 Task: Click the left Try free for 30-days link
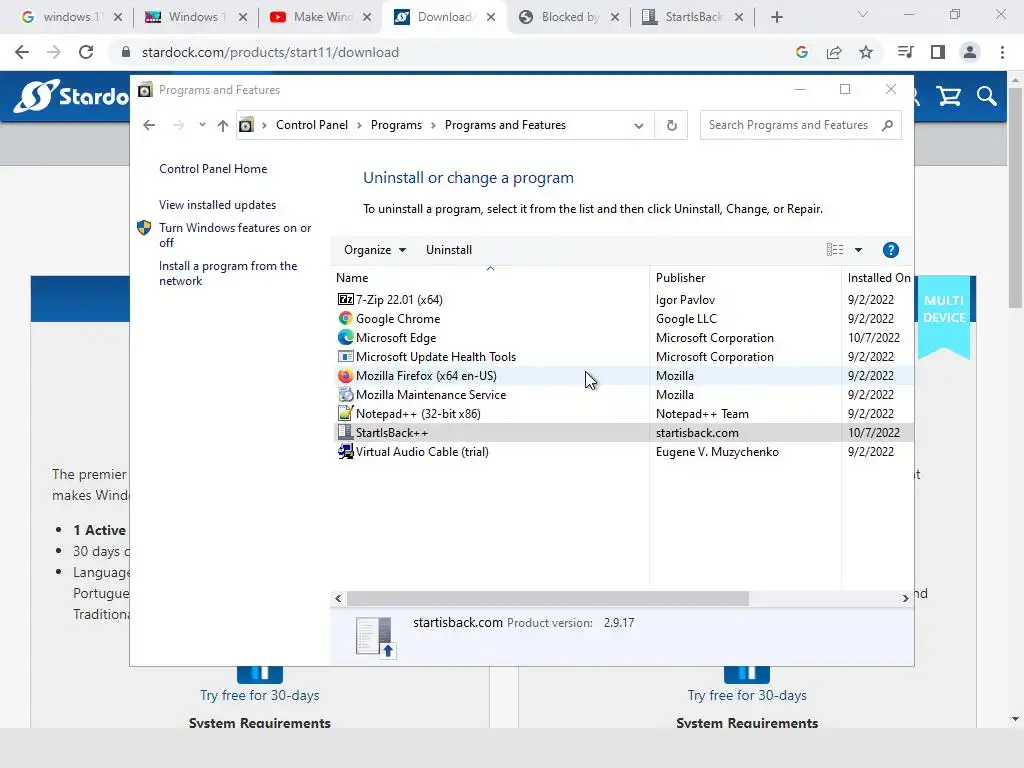pos(259,695)
